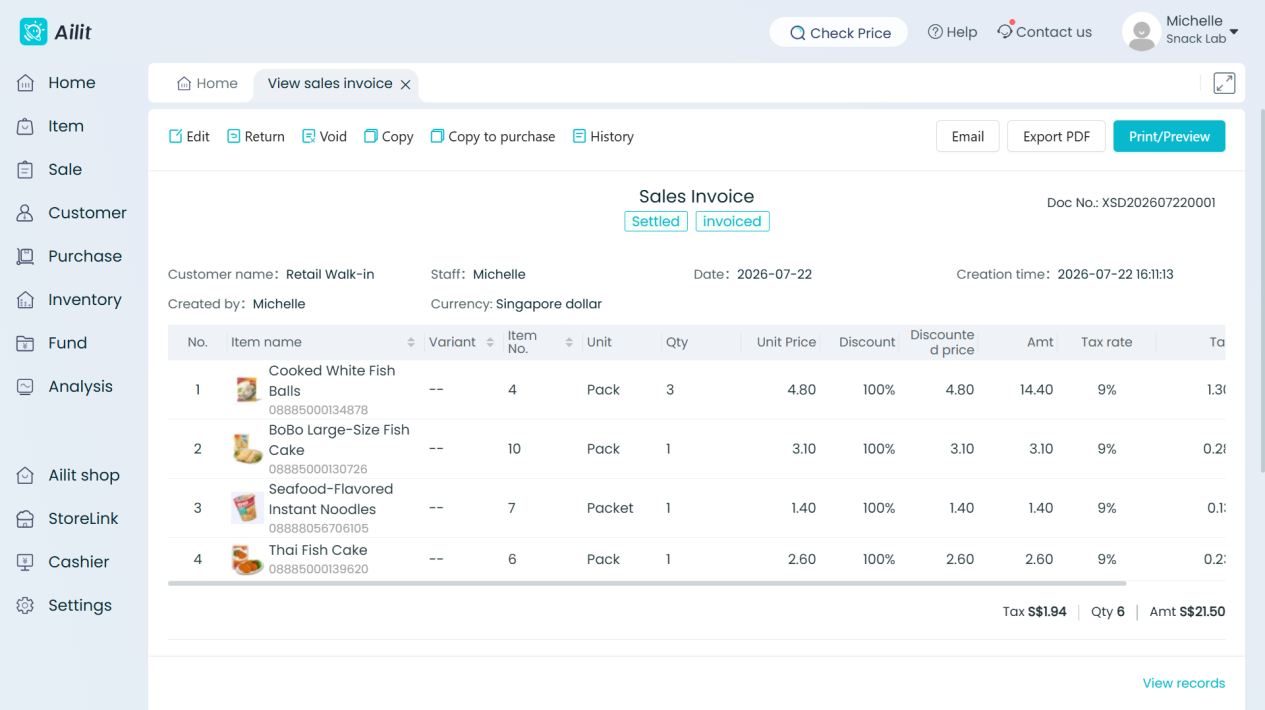Void this sales invoice

pyautogui.click(x=324, y=137)
